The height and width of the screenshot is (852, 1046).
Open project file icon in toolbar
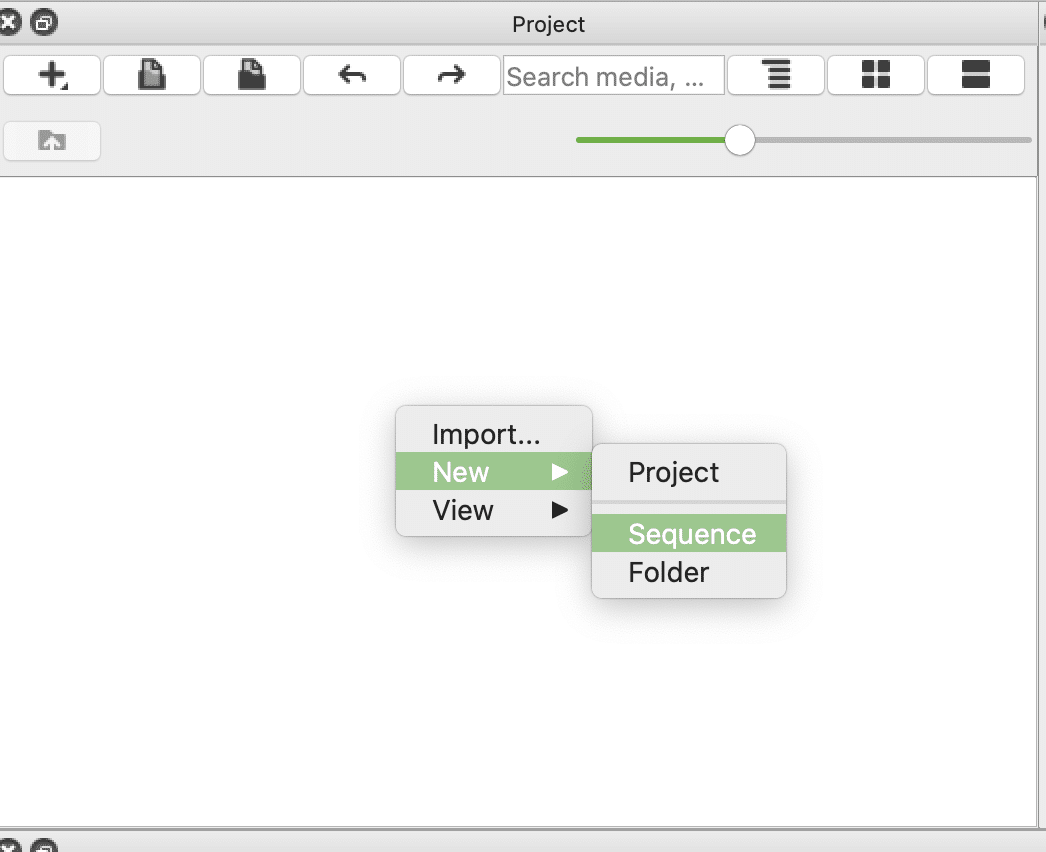coord(151,75)
